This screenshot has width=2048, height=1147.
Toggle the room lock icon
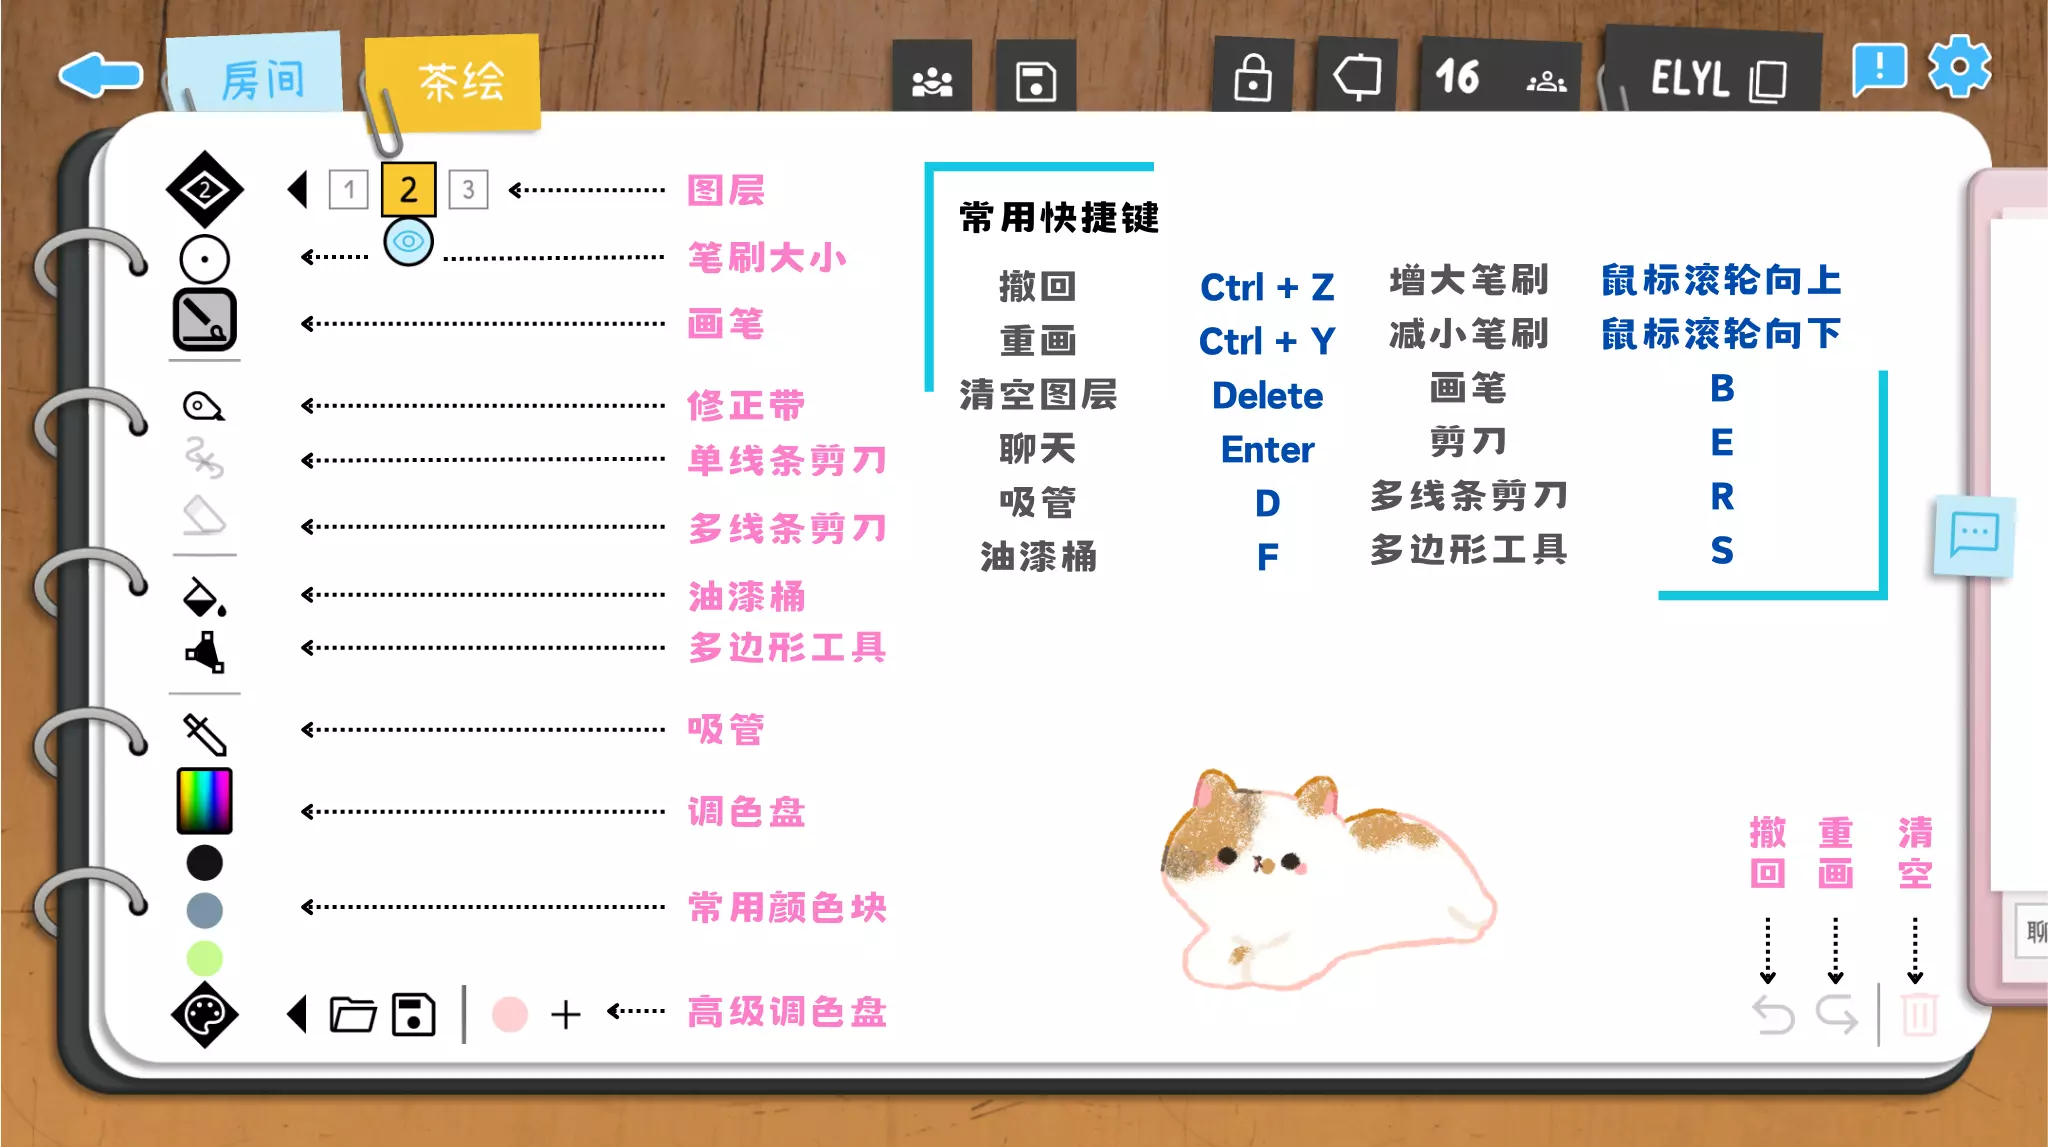pos(1252,78)
